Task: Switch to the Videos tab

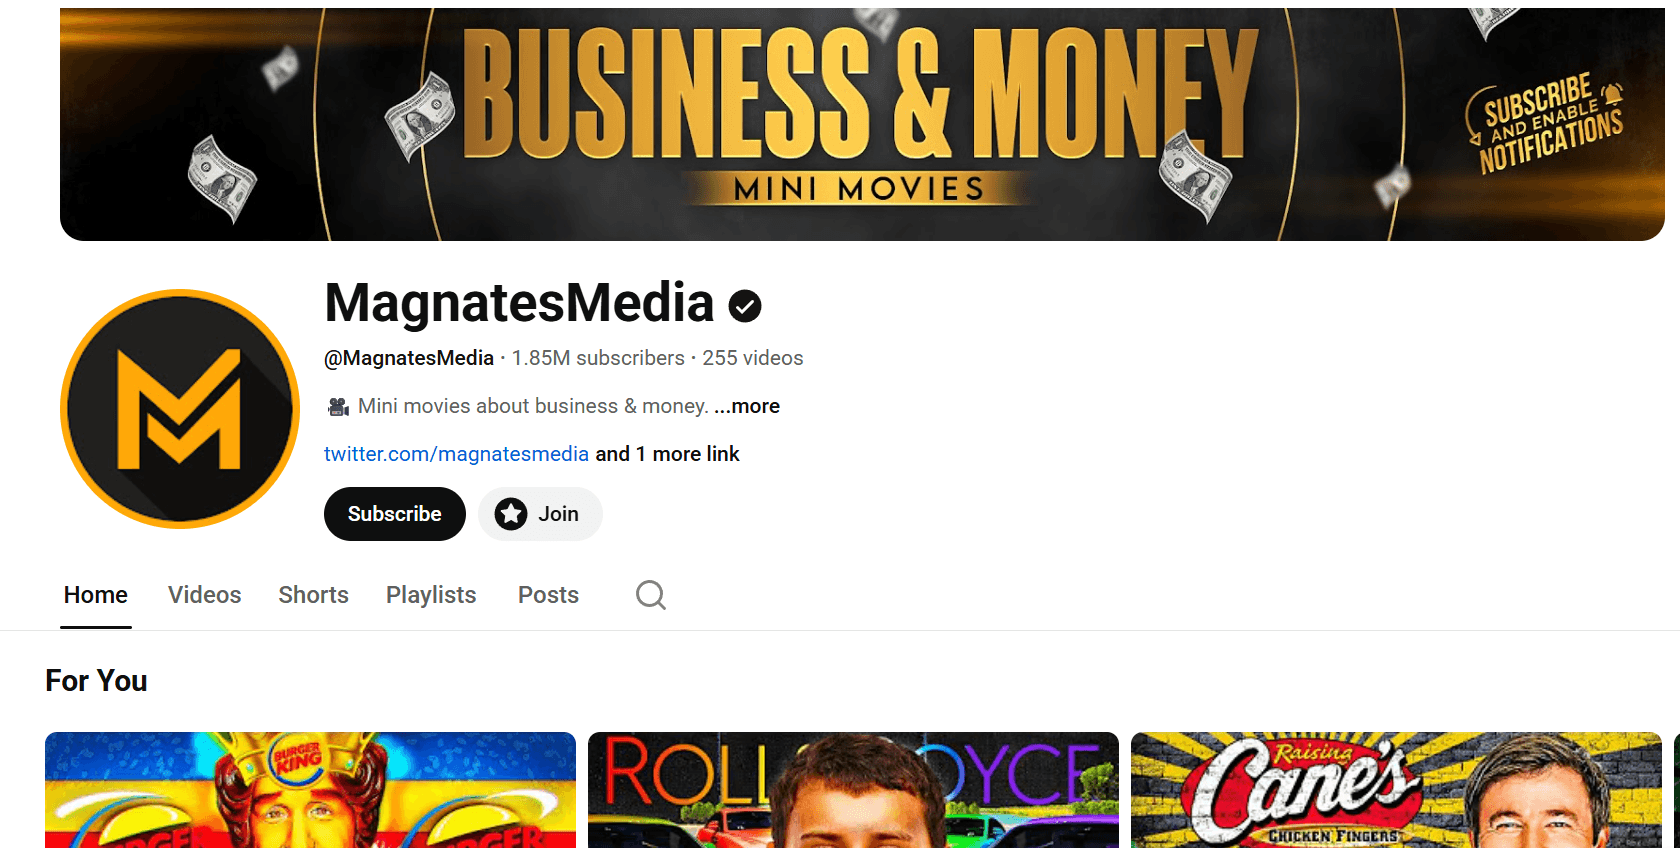Action: click(205, 595)
